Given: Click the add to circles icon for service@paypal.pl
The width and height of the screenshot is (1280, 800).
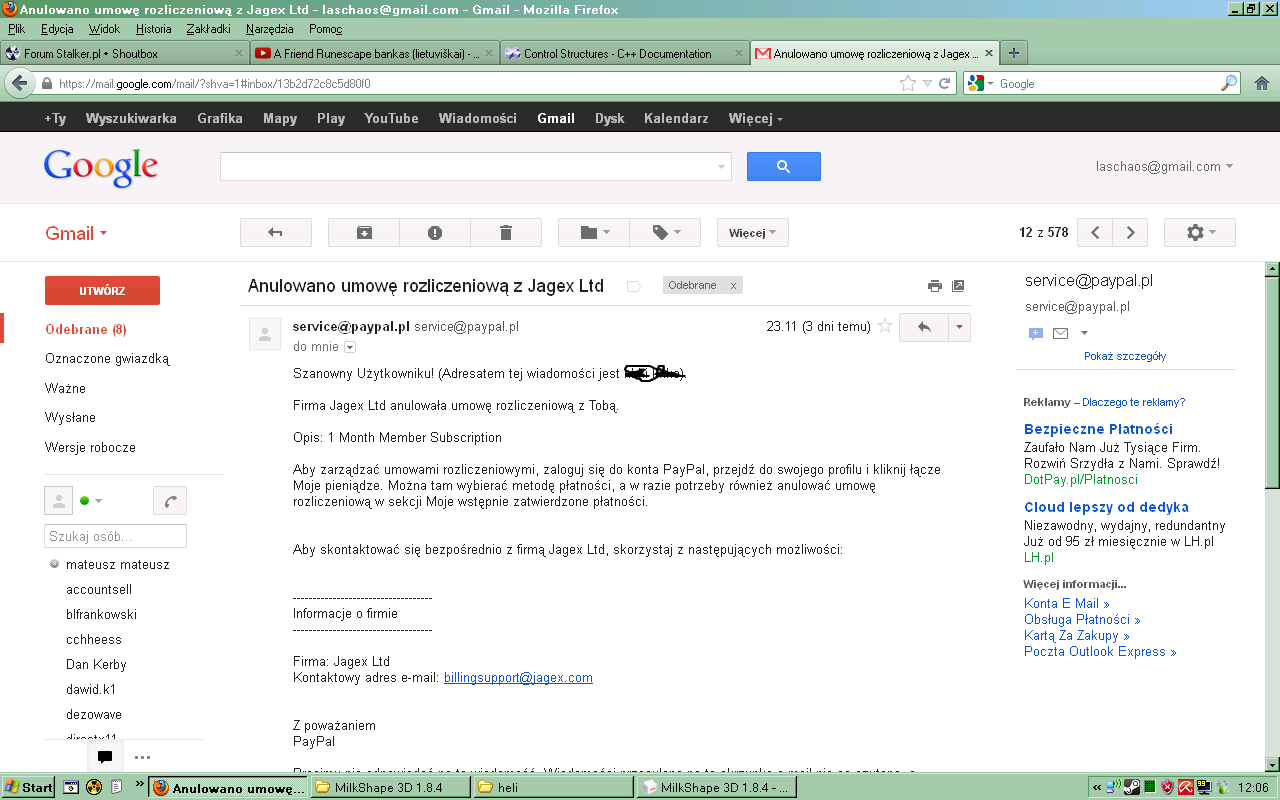Looking at the screenshot, I should [x=1036, y=333].
